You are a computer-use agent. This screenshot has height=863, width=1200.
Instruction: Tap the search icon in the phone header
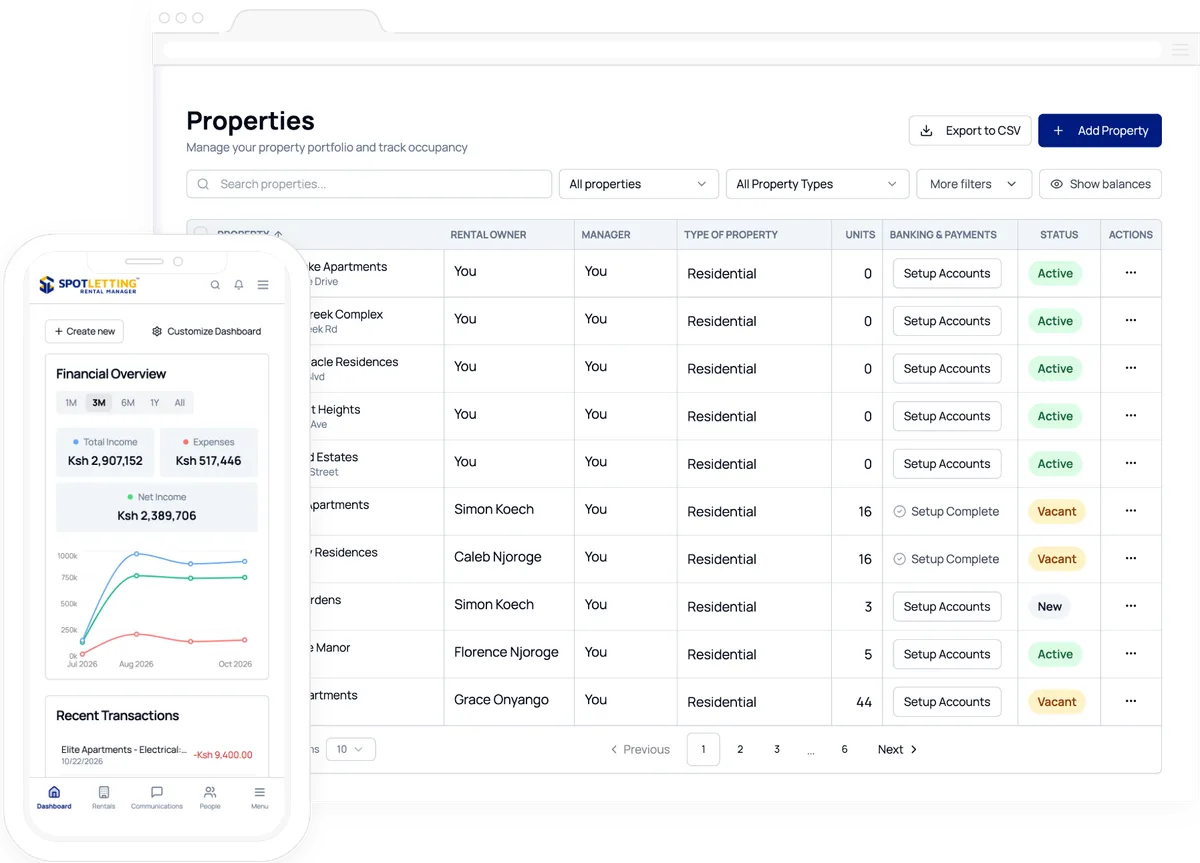215,285
